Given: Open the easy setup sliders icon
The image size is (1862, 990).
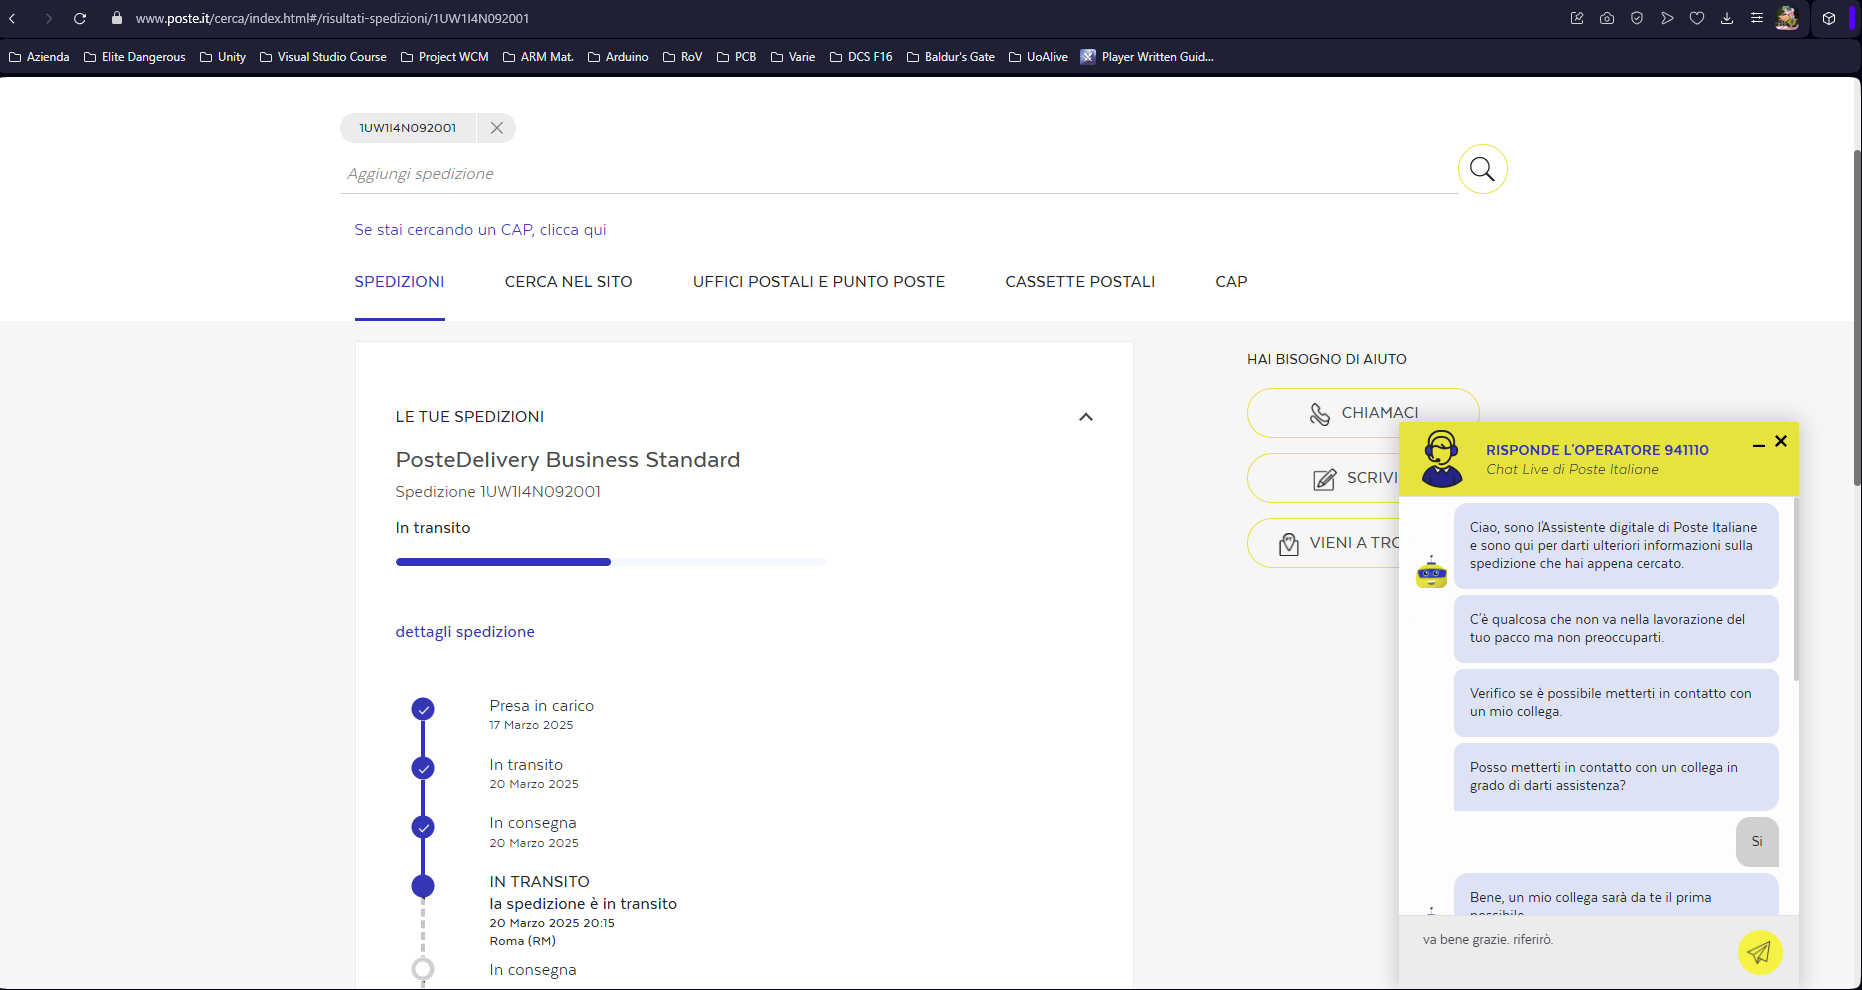Looking at the screenshot, I should pyautogui.click(x=1757, y=18).
